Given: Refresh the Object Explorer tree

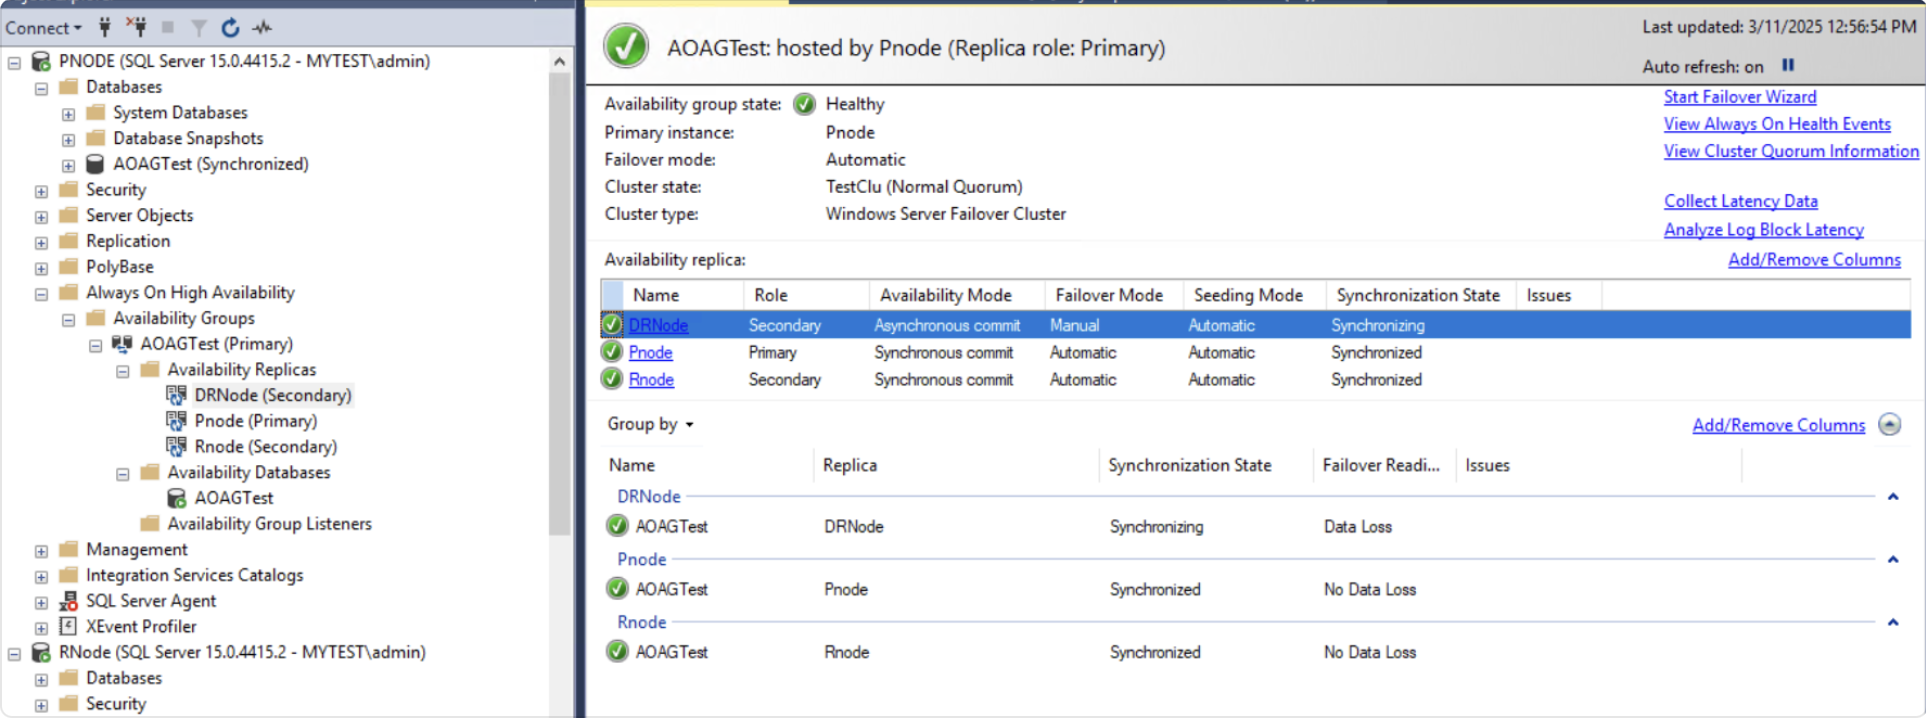Looking at the screenshot, I should click(x=230, y=27).
